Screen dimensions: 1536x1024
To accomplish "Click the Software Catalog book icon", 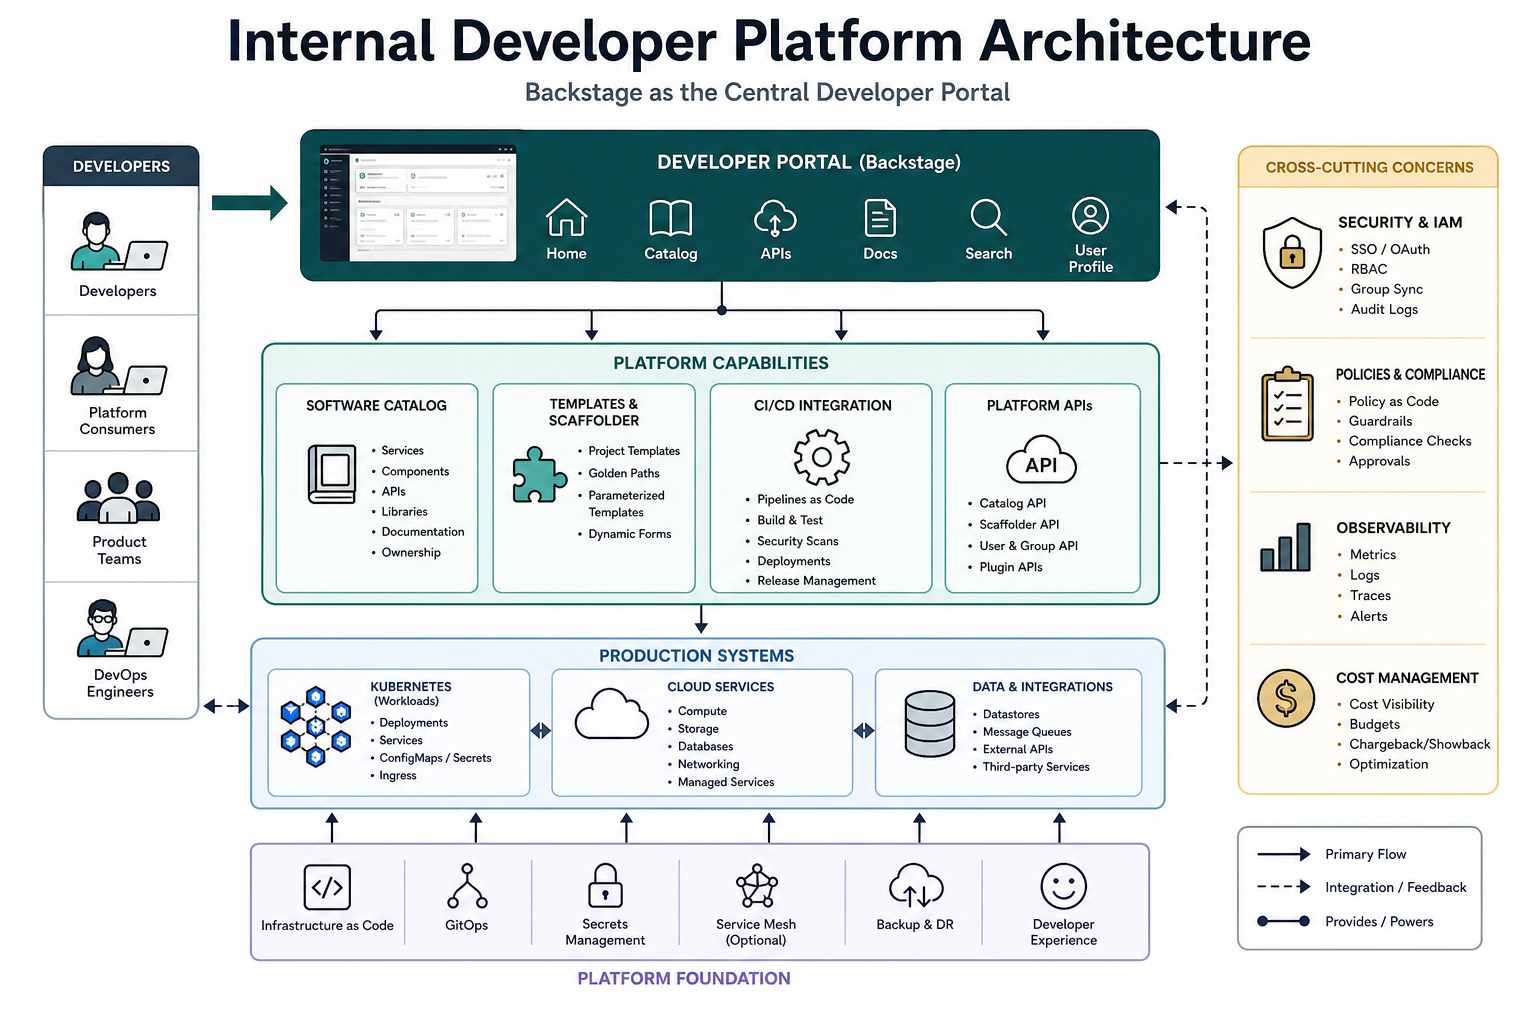I will (331, 474).
